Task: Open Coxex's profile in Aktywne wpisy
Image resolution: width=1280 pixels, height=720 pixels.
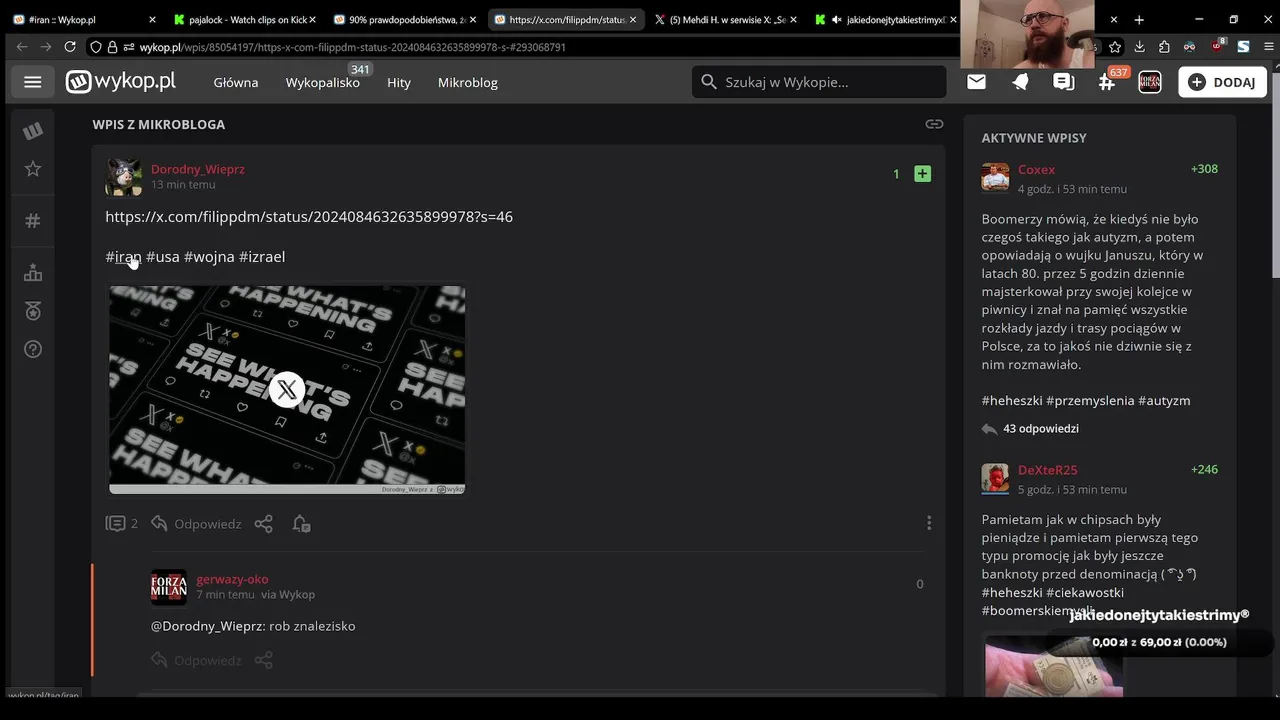Action: 1037,169
